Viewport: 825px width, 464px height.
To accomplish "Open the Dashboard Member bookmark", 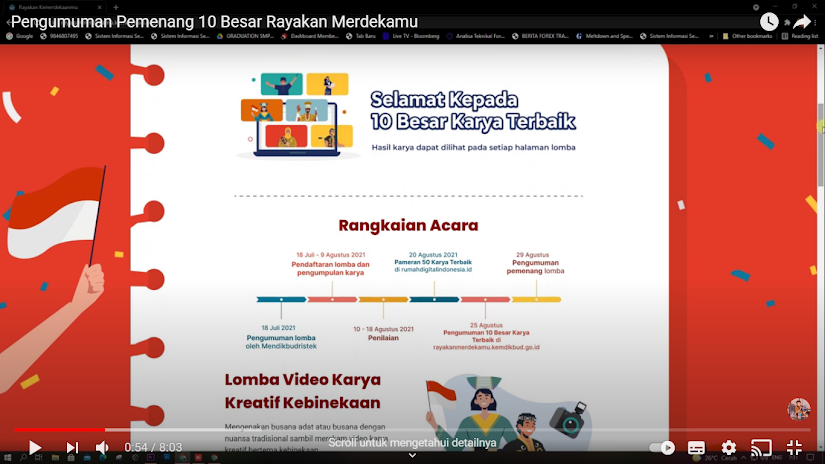I will coord(310,36).
